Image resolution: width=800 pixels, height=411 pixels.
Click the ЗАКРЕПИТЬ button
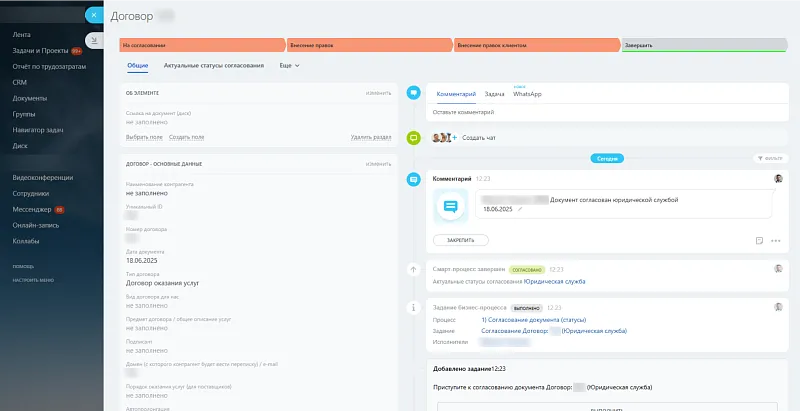(461, 240)
